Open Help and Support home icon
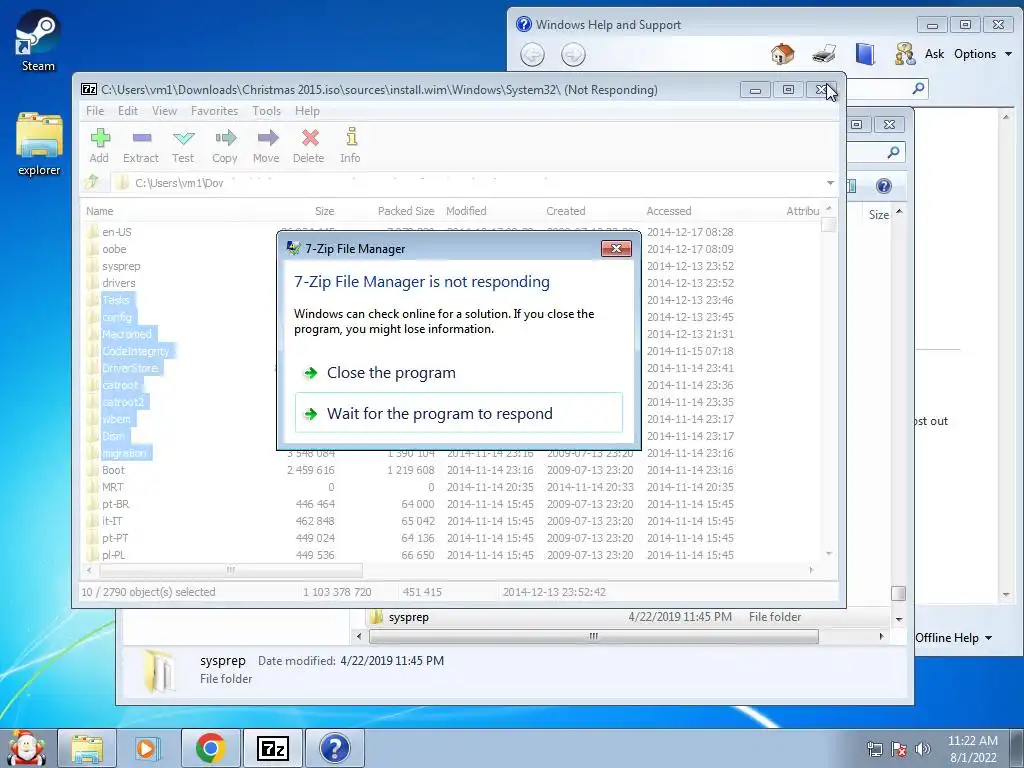1024x768 pixels. [782, 54]
